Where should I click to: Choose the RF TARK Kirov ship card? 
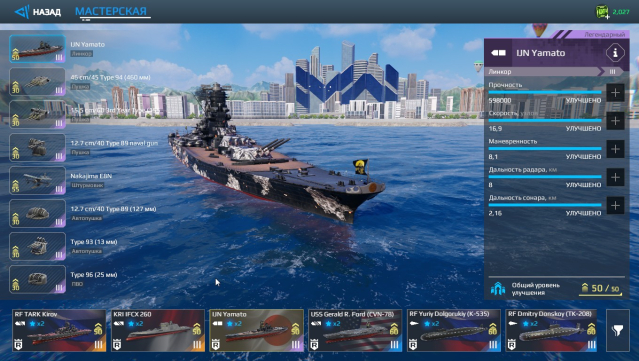coord(59,330)
